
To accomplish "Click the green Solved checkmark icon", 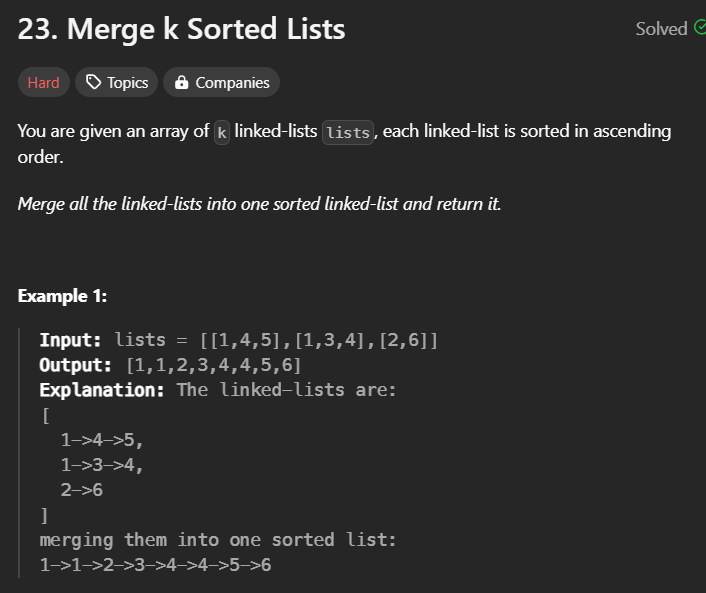I will point(699,28).
